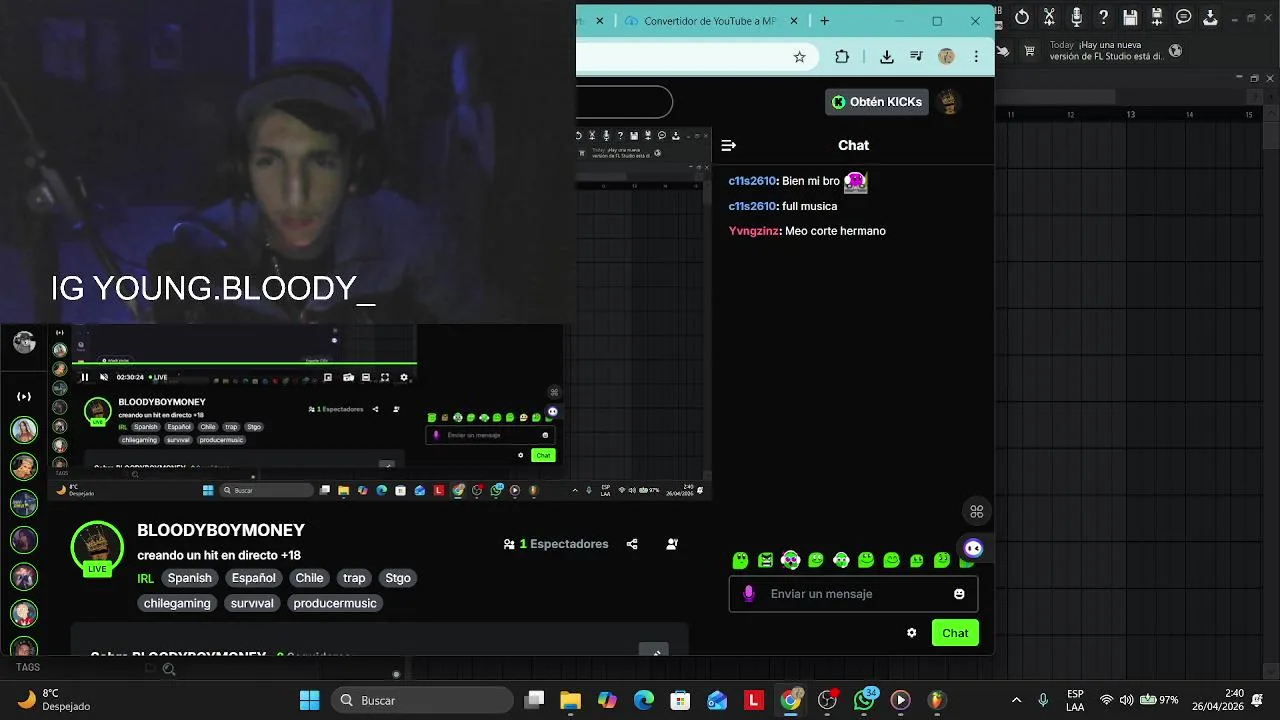1280x720 pixels.
Task: Open Chrome downloads icon
Action: pyautogui.click(x=886, y=57)
